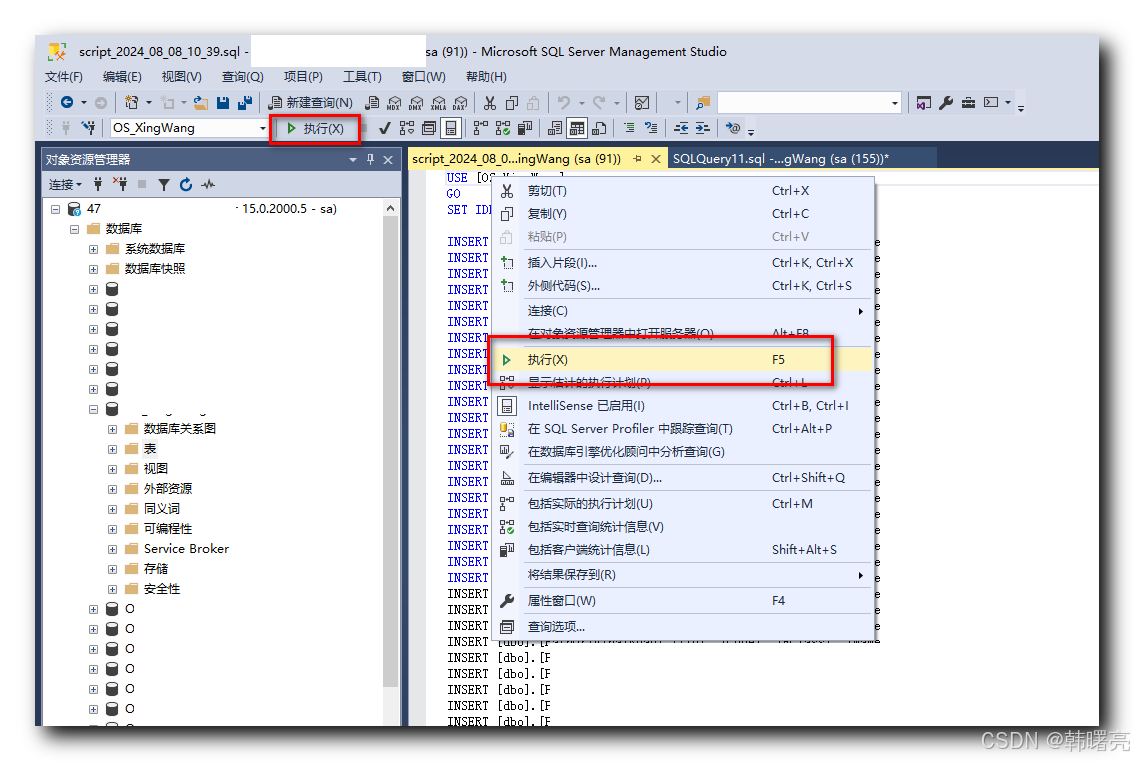Click the Display Estimated Execution Plan toolbar icon
1134x761 pixels.
point(407,128)
